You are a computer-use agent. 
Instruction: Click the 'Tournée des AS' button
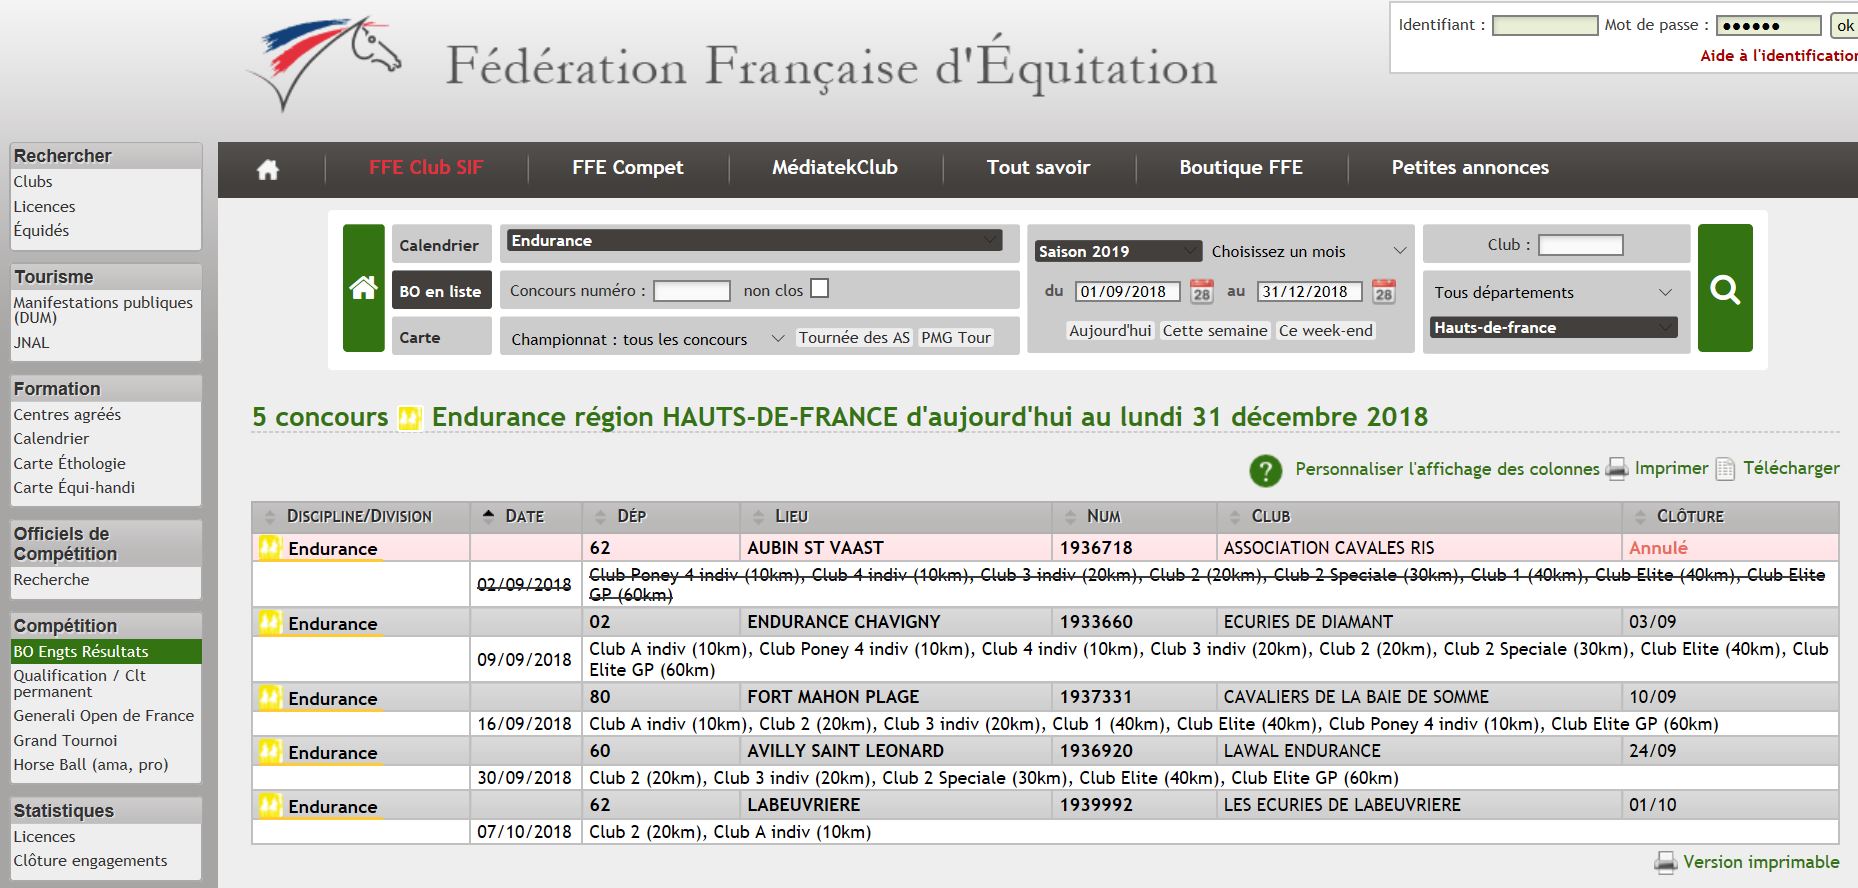[854, 338]
